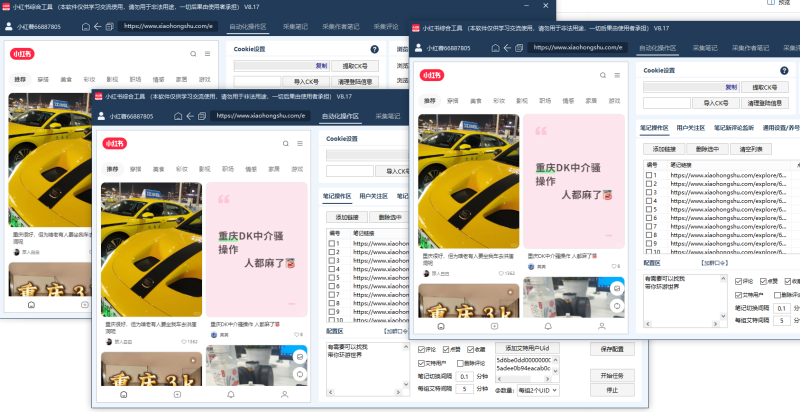This screenshot has width=800, height=412.
Task: Click the 【加群口令】 link in right window
Action: point(714,263)
